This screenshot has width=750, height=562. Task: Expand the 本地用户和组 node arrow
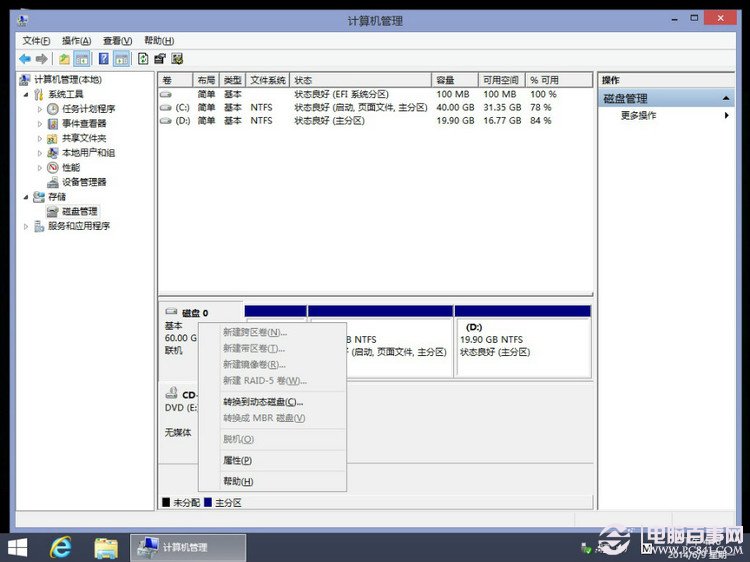(40, 153)
